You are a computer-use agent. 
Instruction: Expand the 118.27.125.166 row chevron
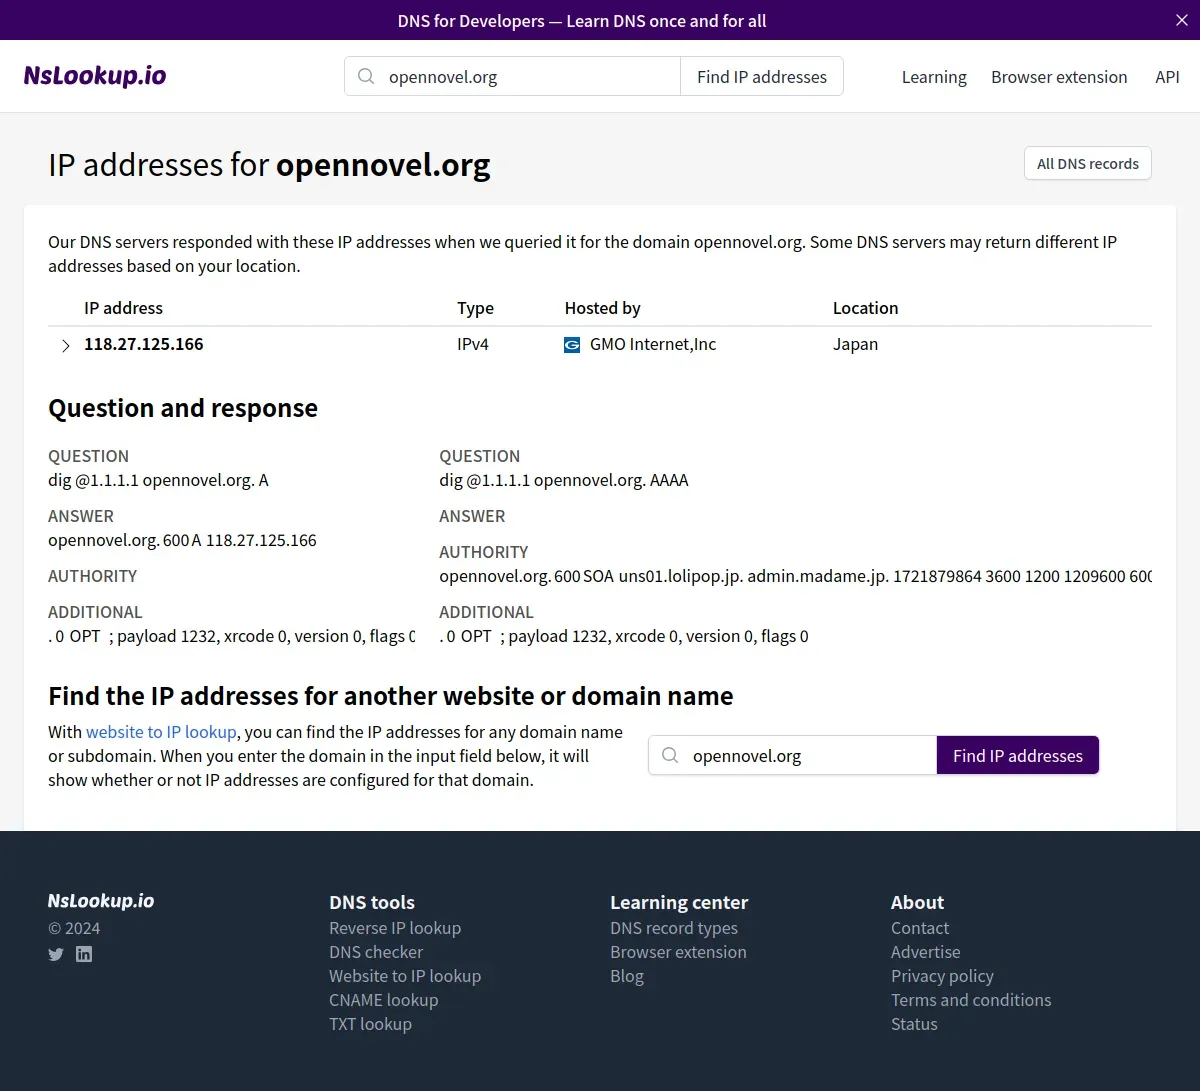(x=66, y=345)
